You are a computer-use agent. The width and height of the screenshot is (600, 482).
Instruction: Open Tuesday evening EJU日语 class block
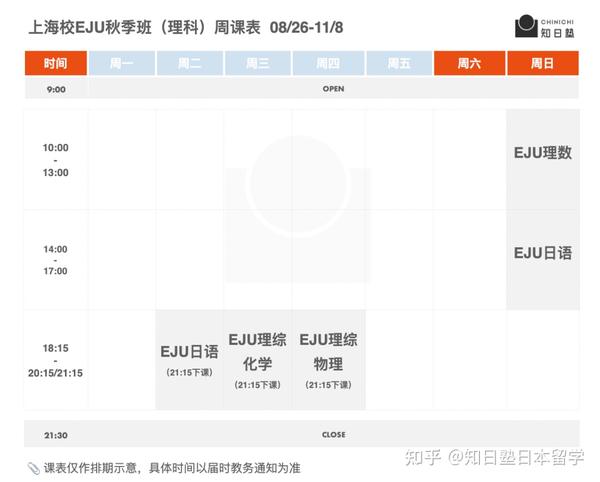click(x=189, y=360)
